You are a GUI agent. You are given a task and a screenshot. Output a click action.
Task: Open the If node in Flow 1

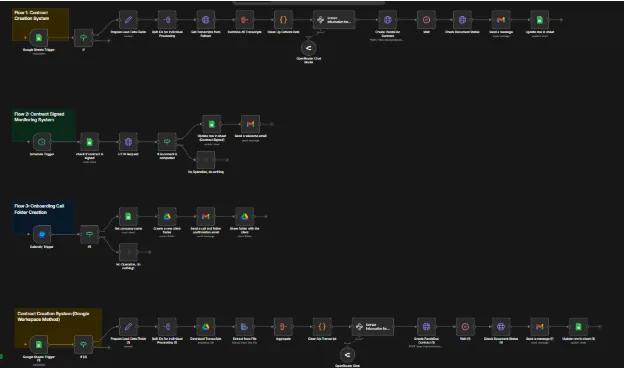coord(83,38)
